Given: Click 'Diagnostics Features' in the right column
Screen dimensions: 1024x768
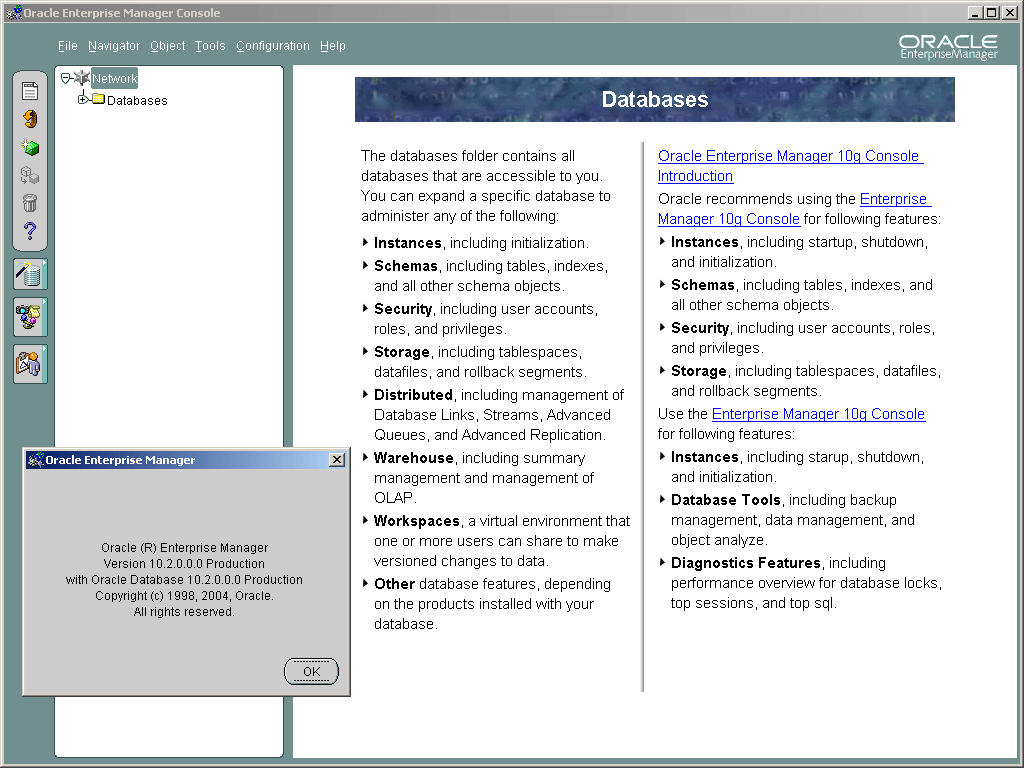Looking at the screenshot, I should tap(746, 563).
